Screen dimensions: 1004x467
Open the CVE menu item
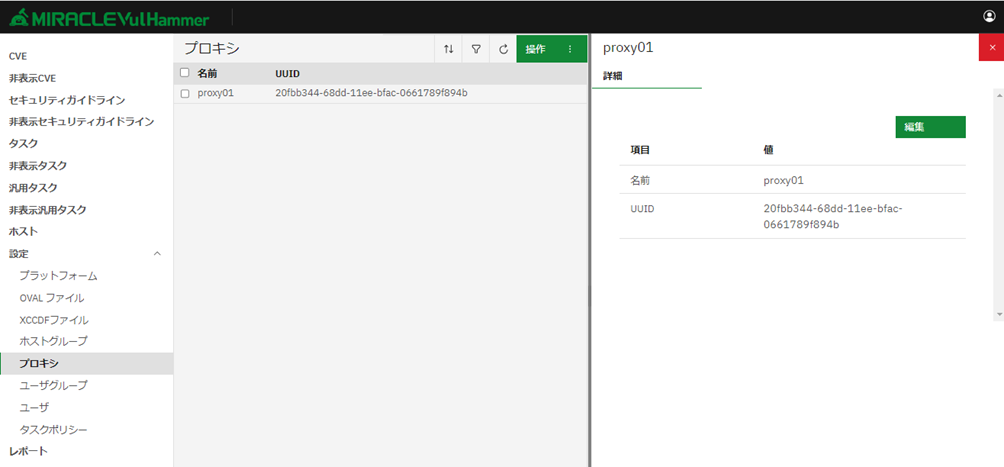coord(18,56)
